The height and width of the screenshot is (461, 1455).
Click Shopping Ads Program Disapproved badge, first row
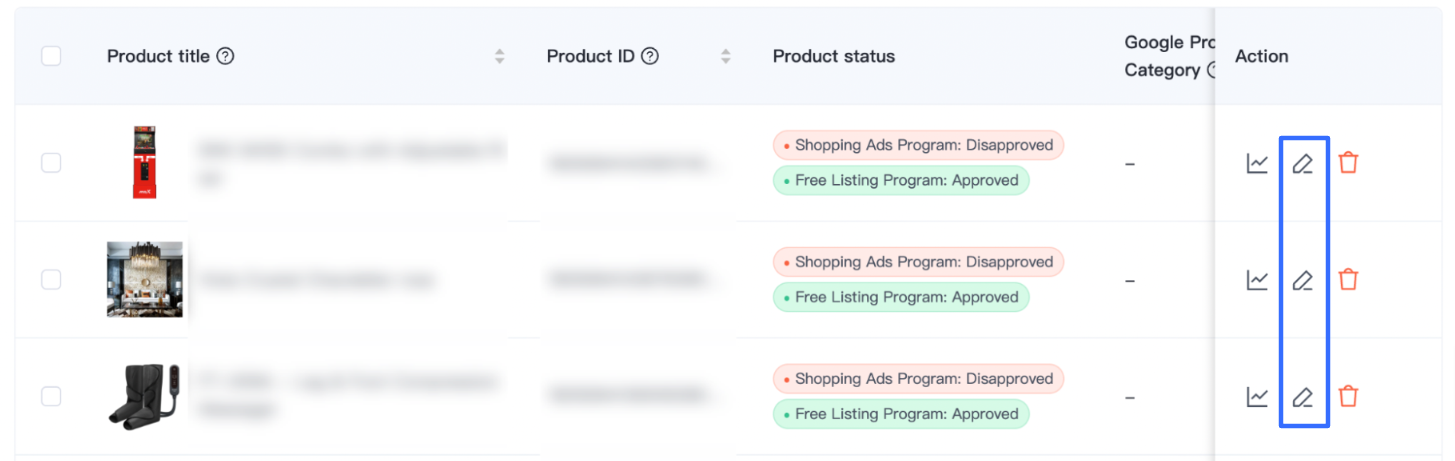[x=918, y=145]
